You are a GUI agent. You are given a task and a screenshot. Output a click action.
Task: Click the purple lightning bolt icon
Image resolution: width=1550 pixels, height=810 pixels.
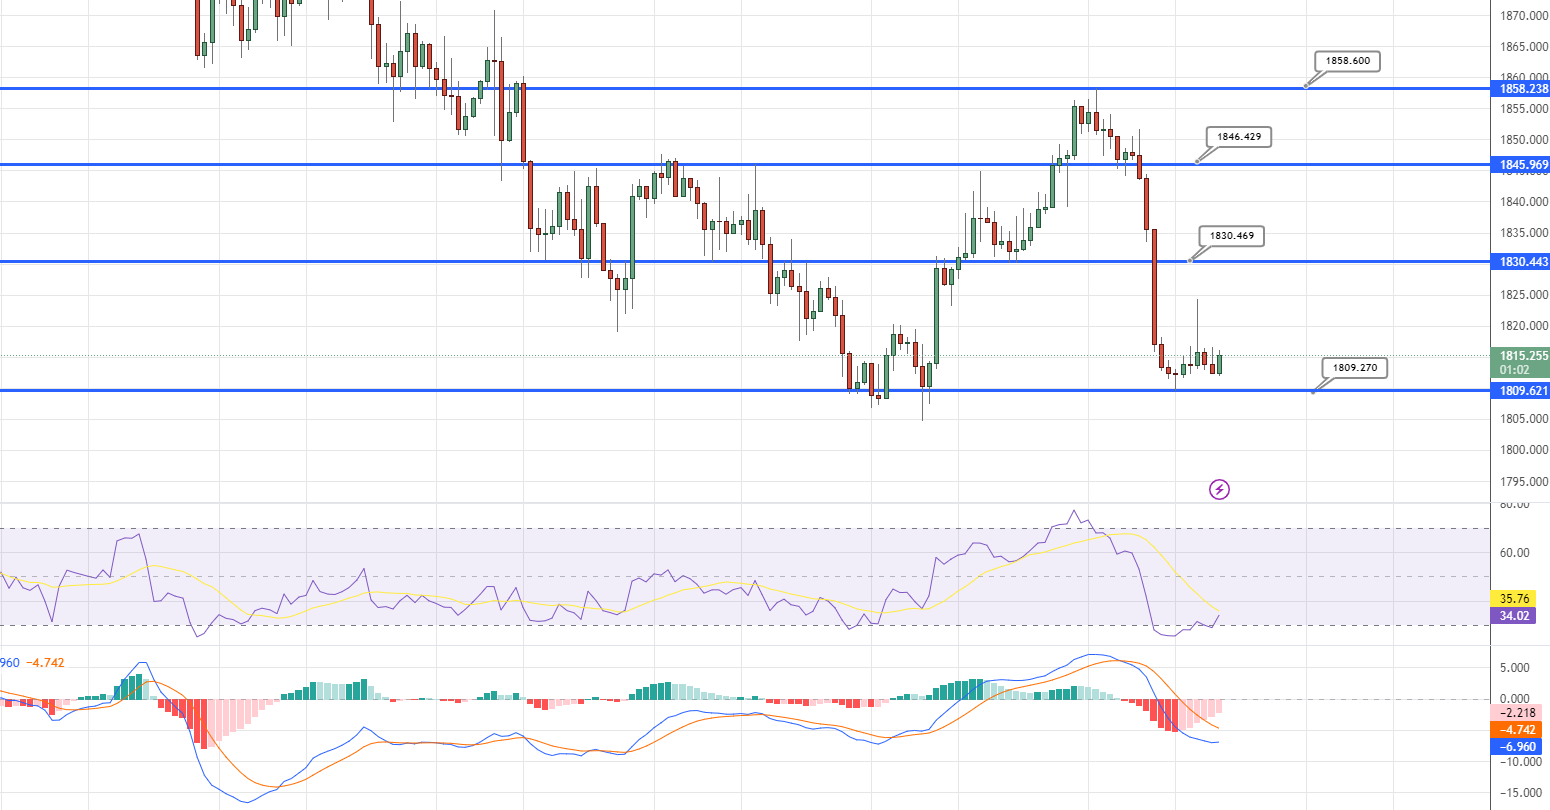(x=1219, y=489)
